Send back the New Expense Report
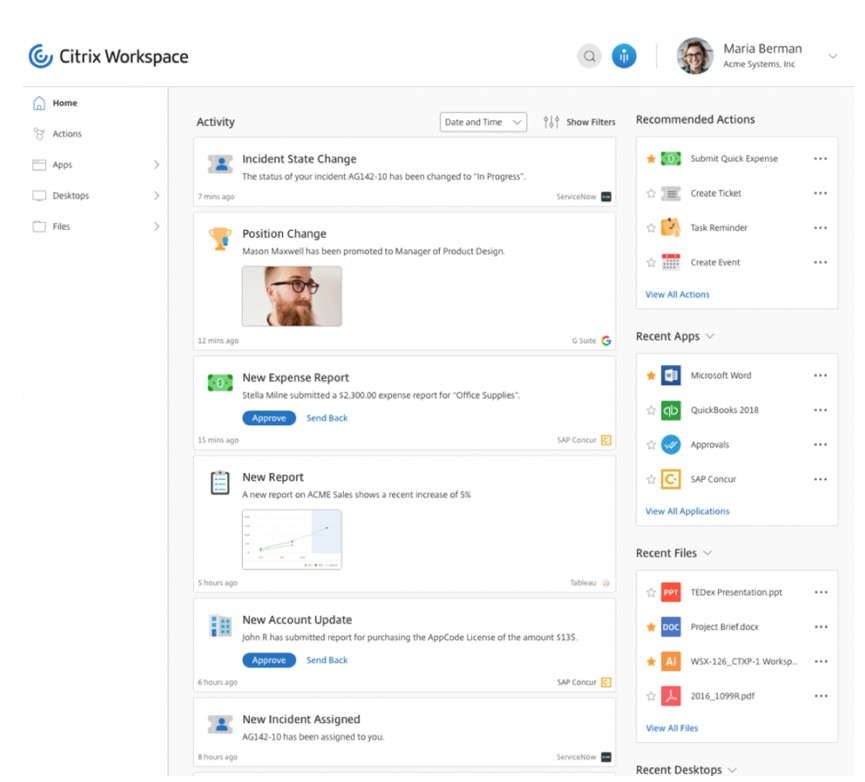The height and width of the screenshot is (782, 865). tap(327, 418)
